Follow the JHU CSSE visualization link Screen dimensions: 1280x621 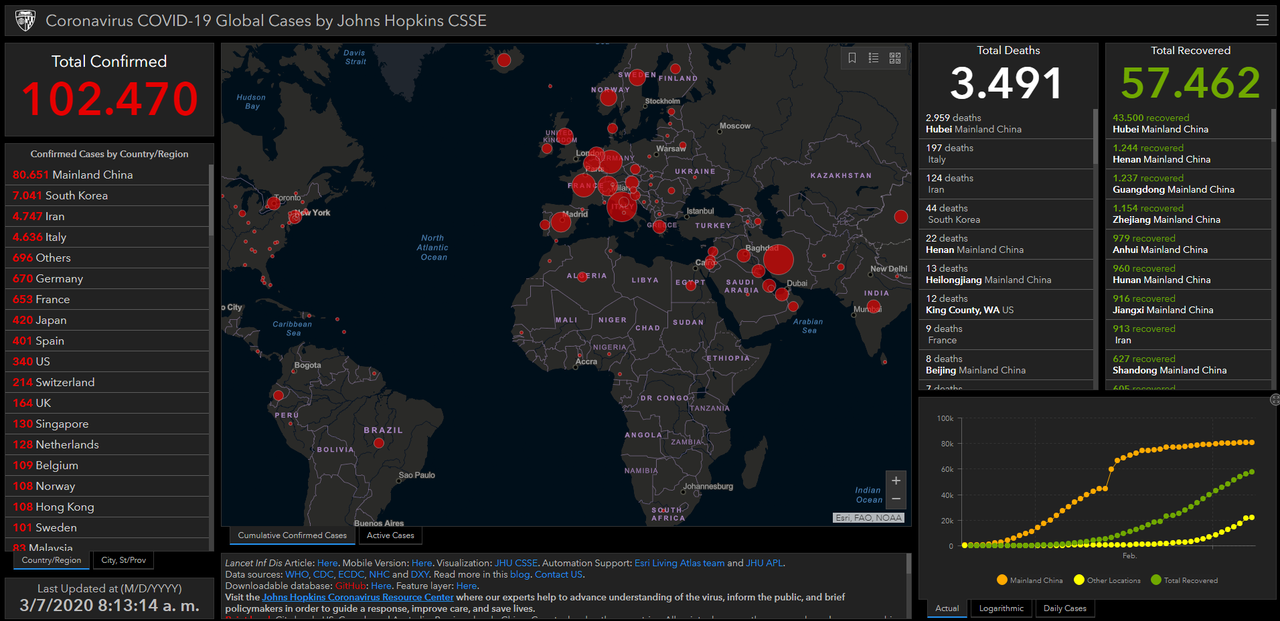(516, 563)
